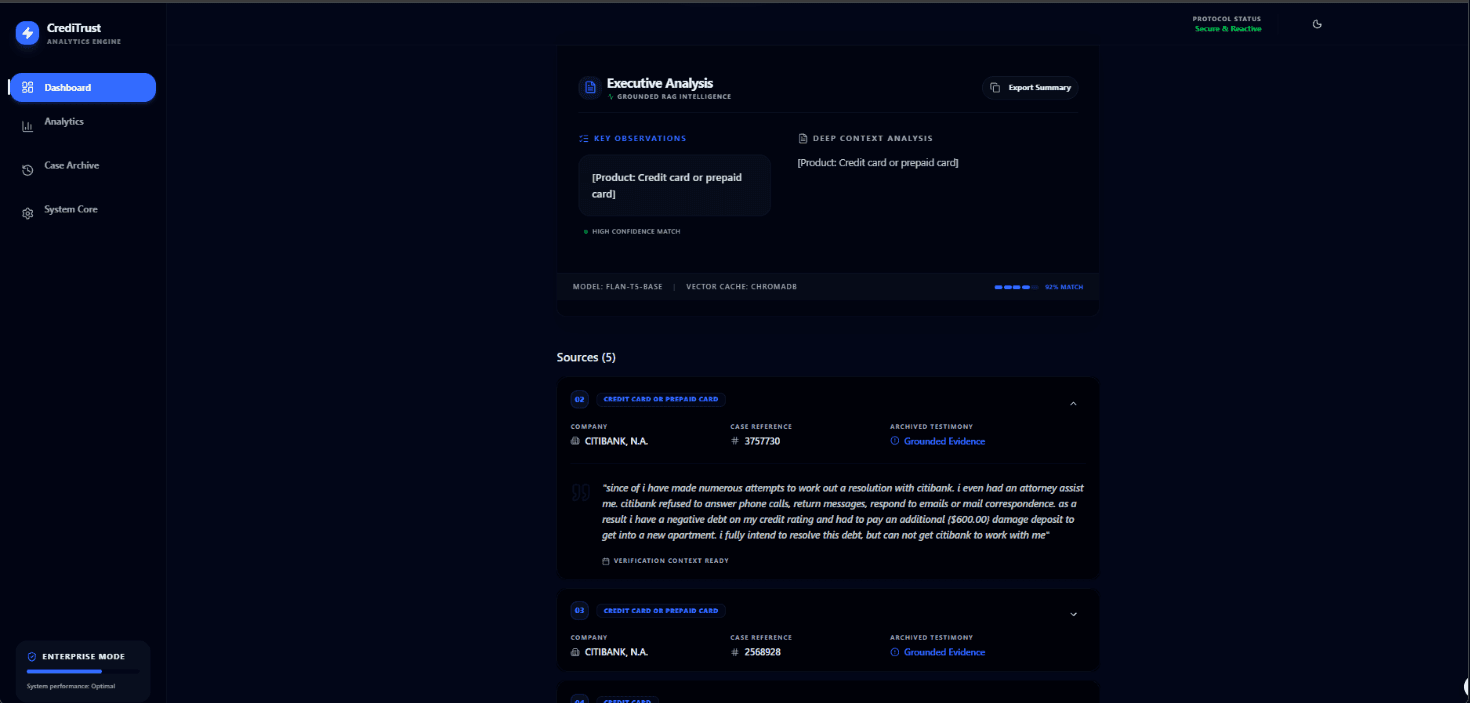Viewport: 1470px width, 703px height.
Task: Click the Credit Card tag on source 02
Action: pyautogui.click(x=661, y=399)
